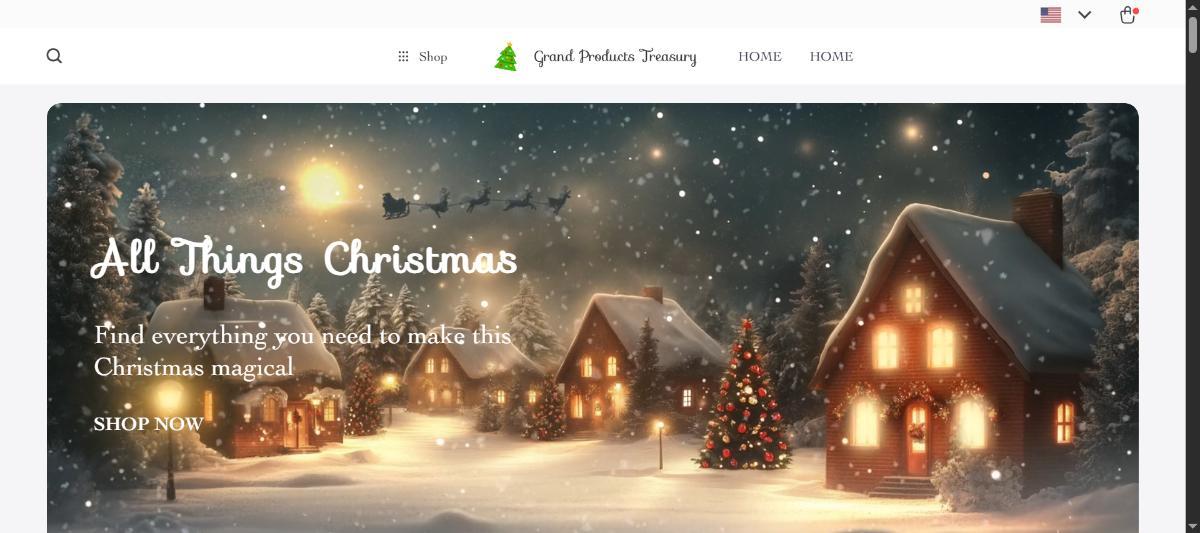The image size is (1200, 533).
Task: Click the All Things Christmas heading
Action: click(x=304, y=258)
